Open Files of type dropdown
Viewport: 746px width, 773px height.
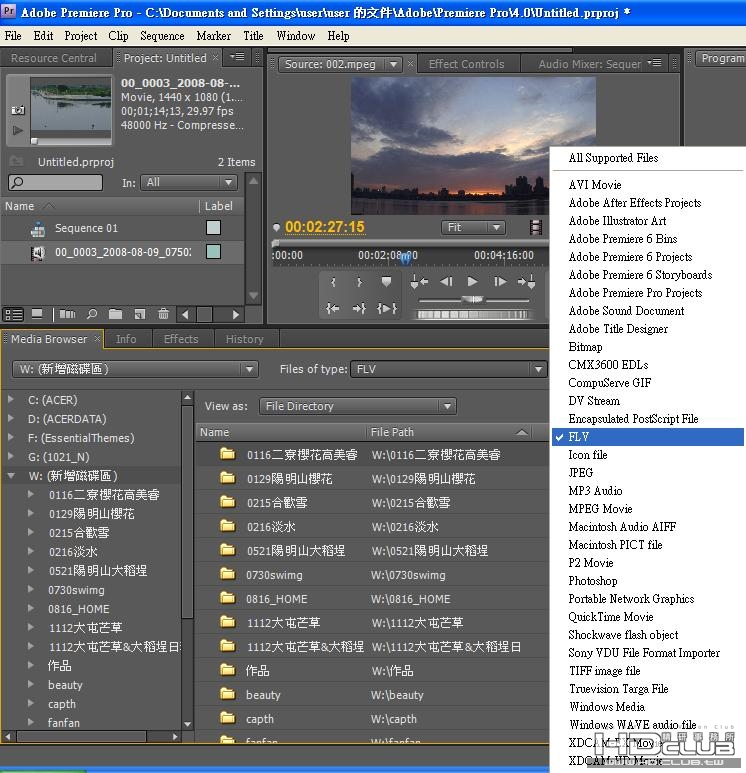(448, 369)
